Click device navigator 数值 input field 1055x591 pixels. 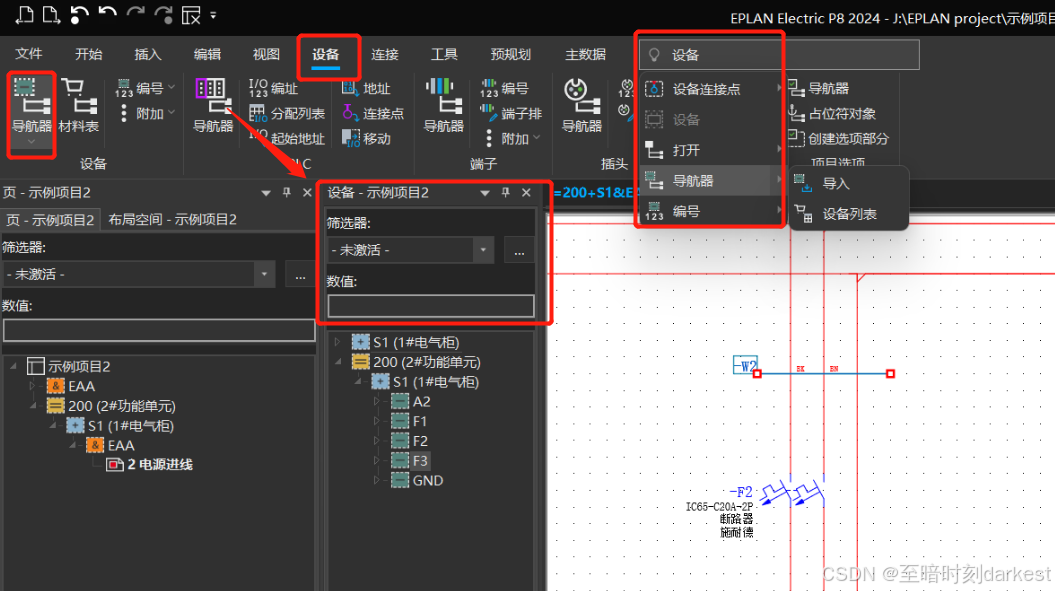(x=431, y=306)
